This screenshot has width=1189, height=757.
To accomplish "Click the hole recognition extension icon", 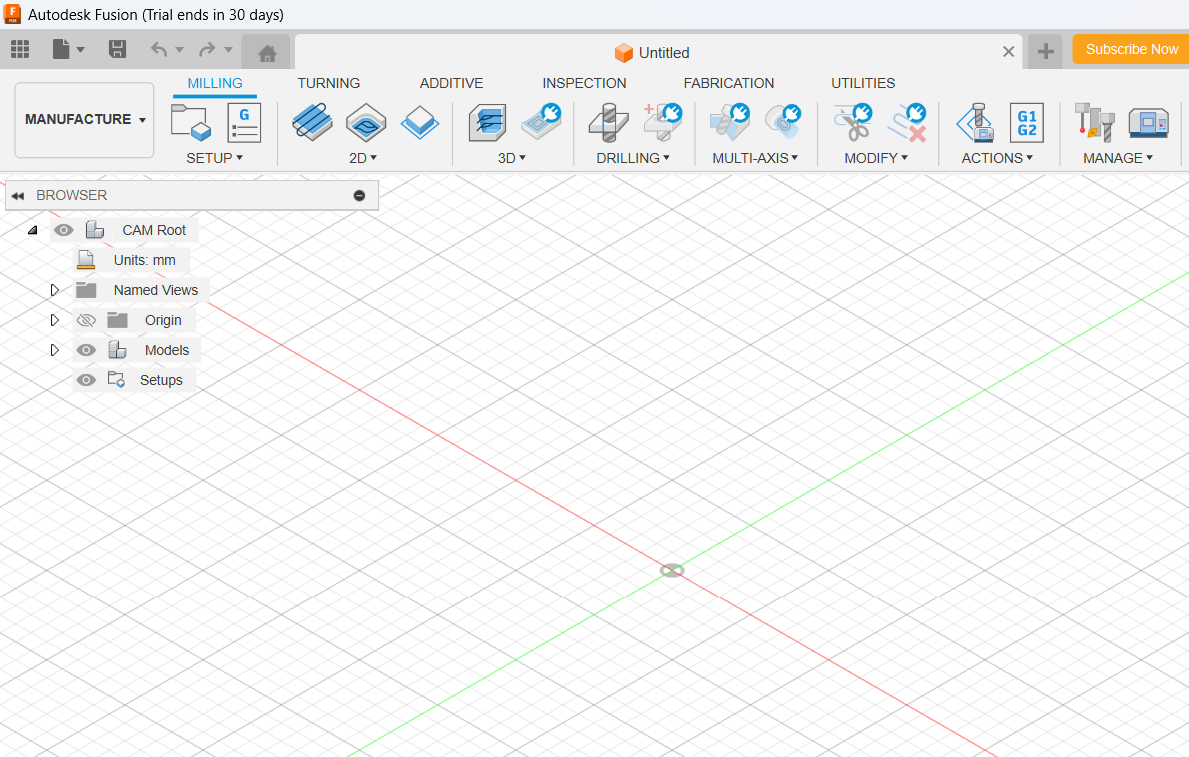I will (663, 122).
